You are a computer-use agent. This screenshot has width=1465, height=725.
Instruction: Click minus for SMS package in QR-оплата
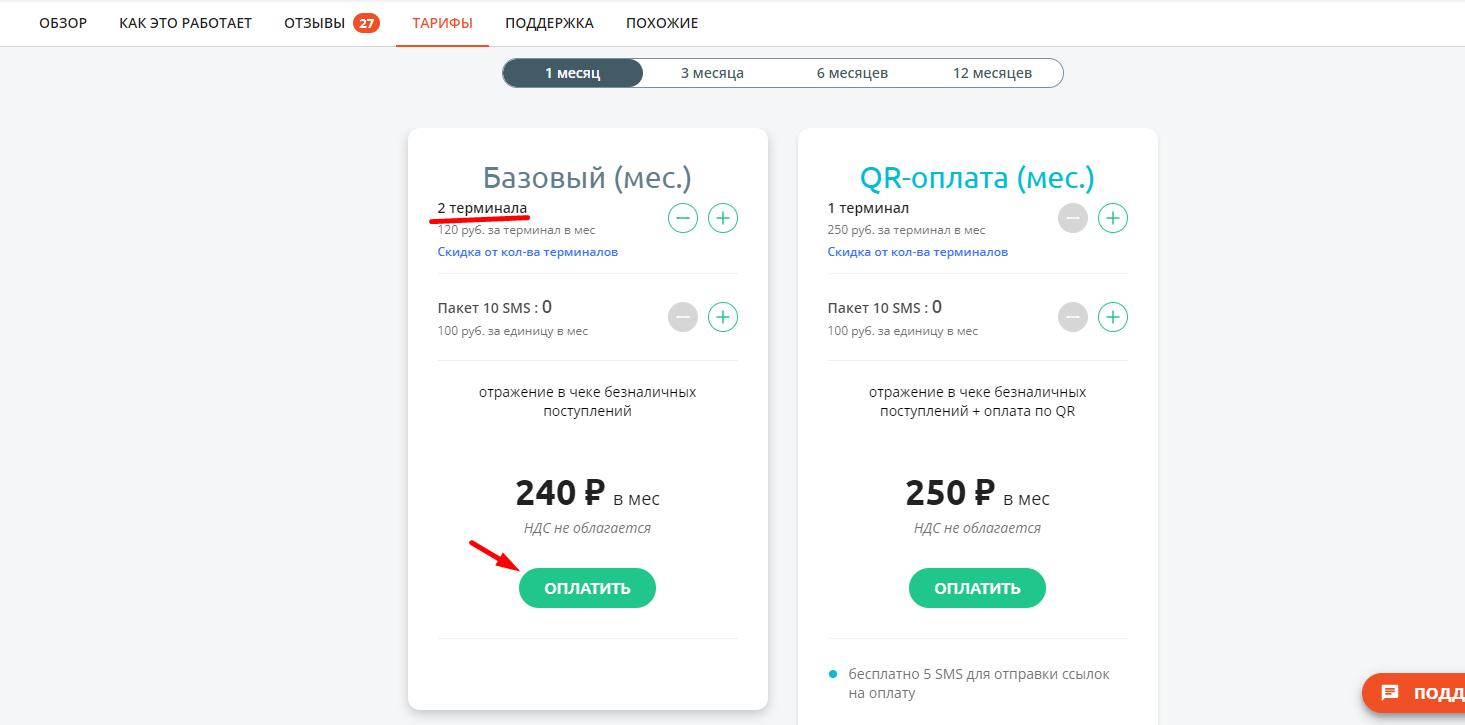click(x=1073, y=317)
